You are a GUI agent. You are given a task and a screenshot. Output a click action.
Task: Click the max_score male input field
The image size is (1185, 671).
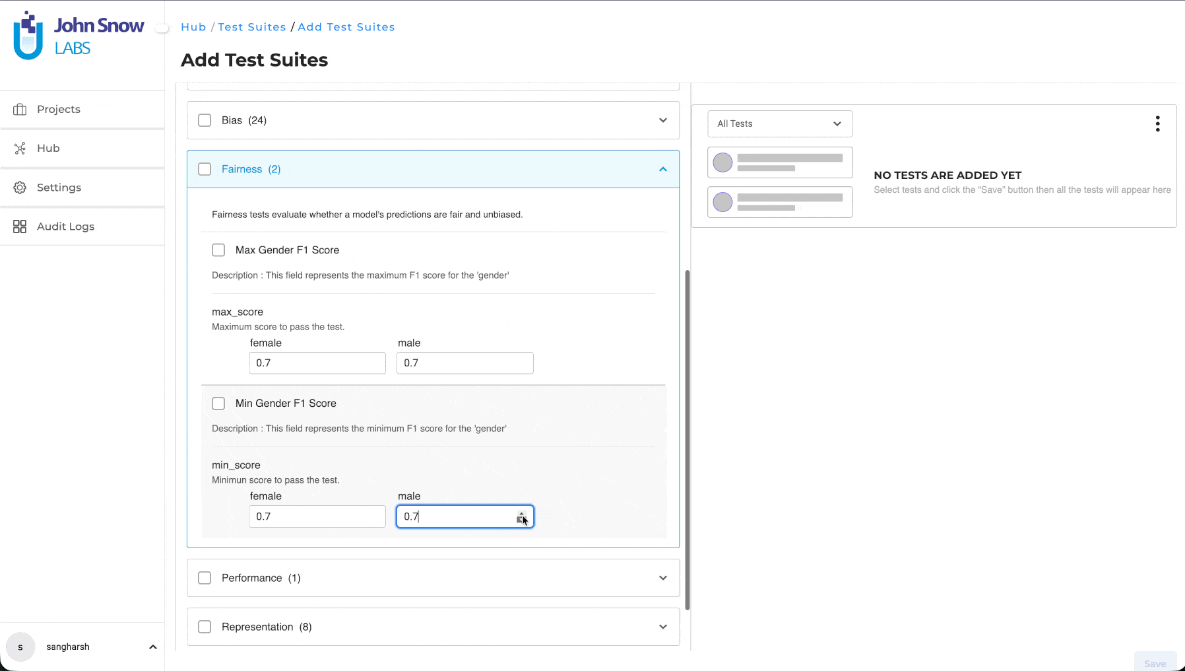pos(465,363)
